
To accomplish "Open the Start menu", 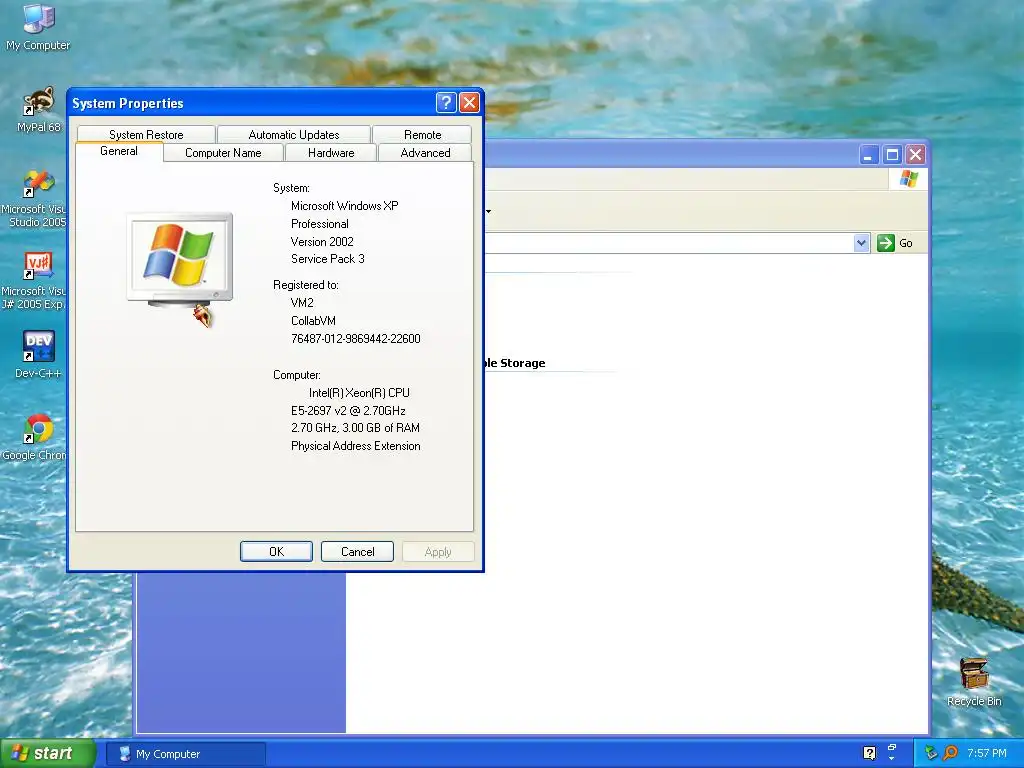I will [x=48, y=754].
